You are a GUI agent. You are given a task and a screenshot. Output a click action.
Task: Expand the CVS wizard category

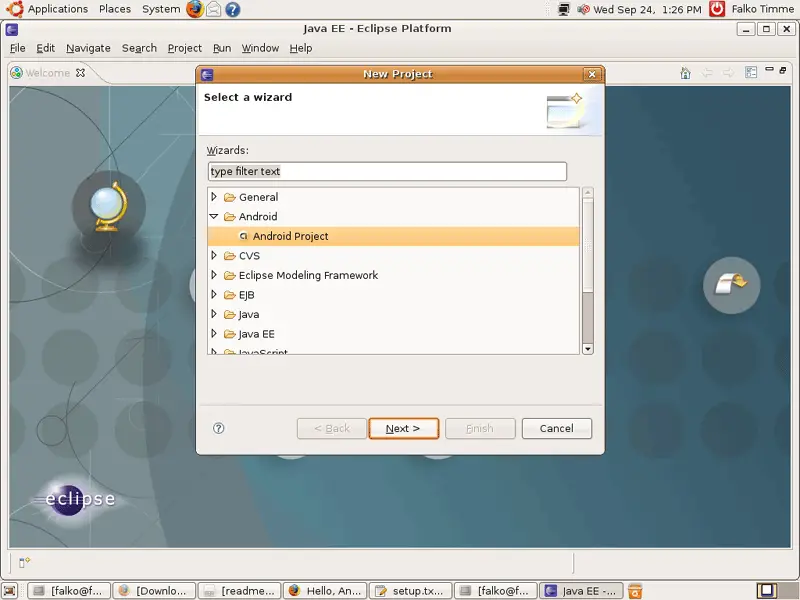coord(214,255)
